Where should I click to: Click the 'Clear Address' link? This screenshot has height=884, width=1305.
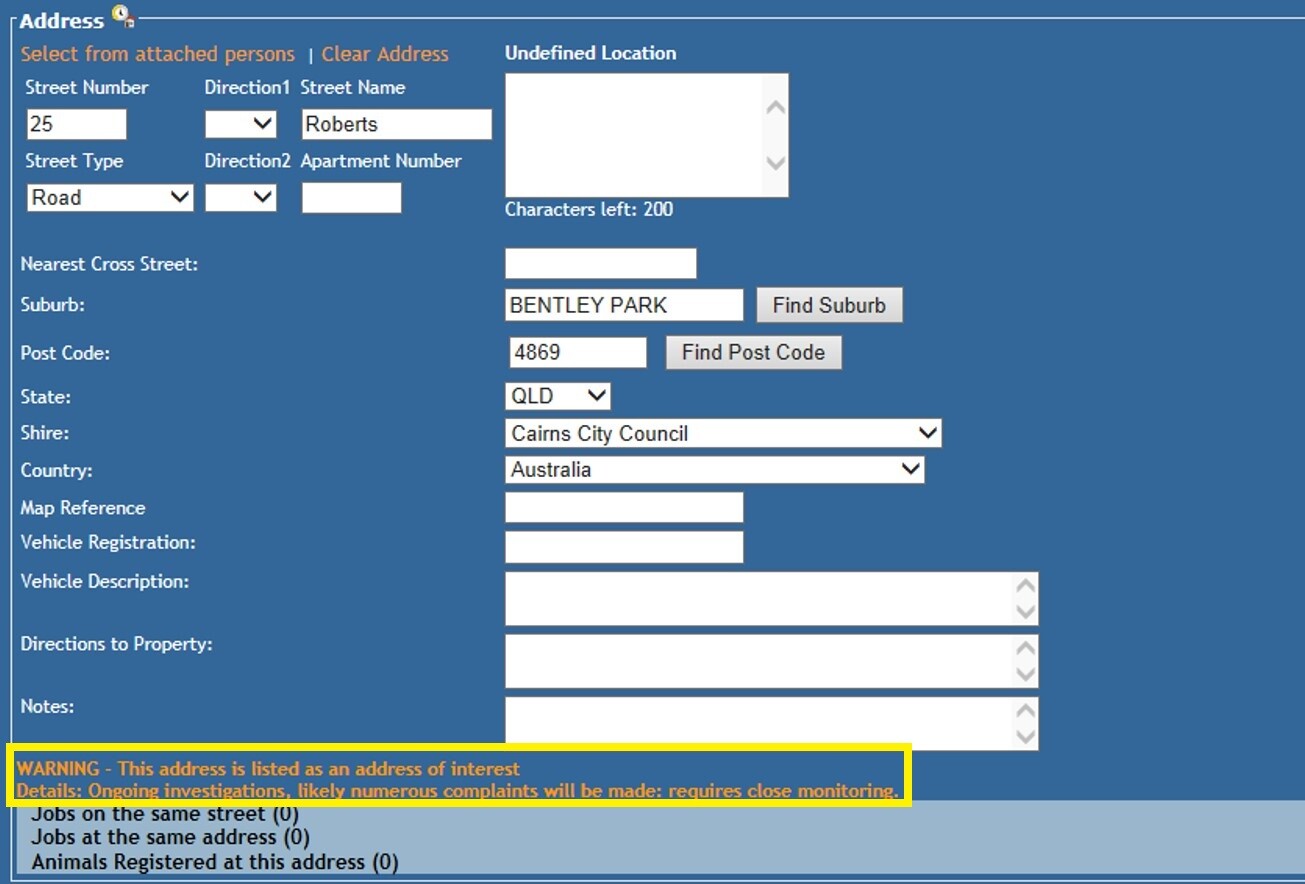click(385, 54)
